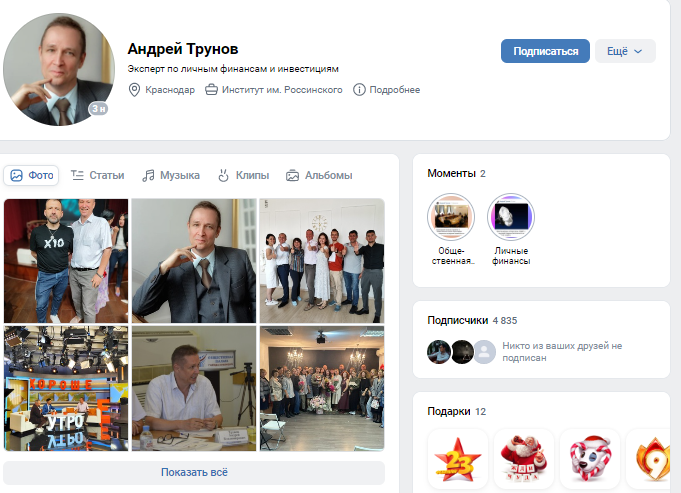The image size is (681, 493).
Task: Select the polar bear candy cane gift
Action: [x=590, y=459]
